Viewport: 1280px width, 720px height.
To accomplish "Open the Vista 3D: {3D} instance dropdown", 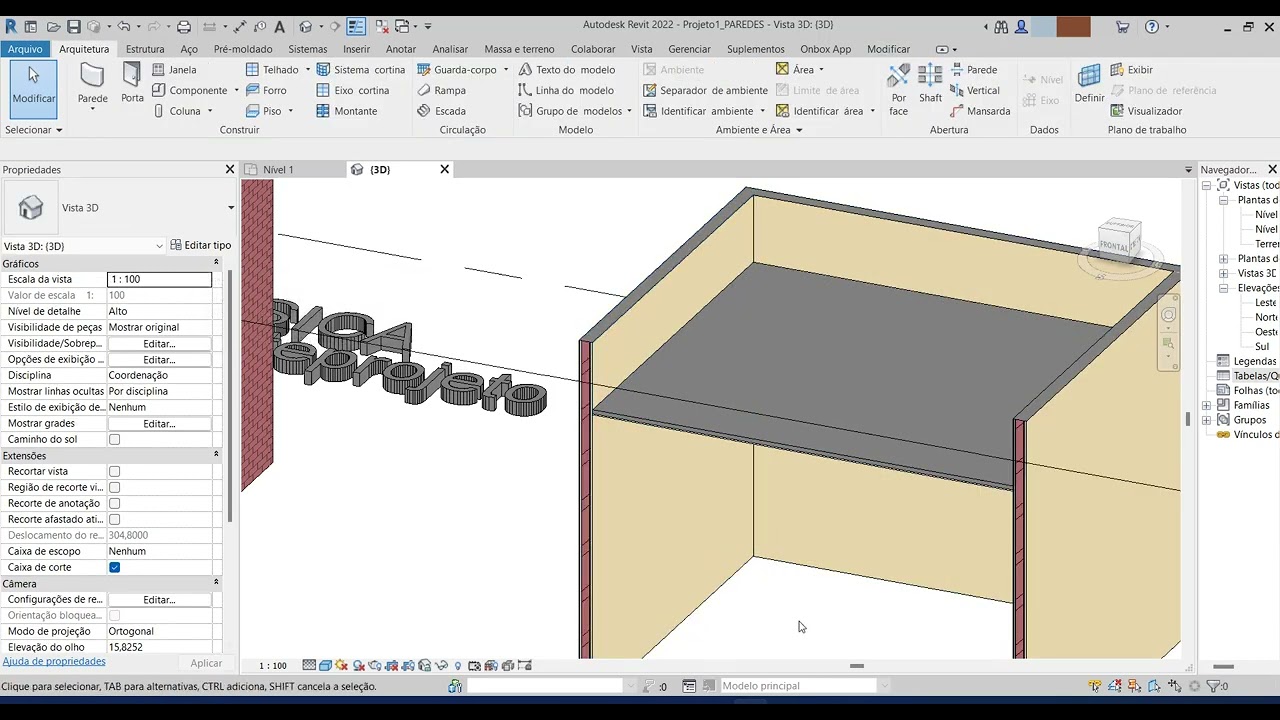I will pos(159,246).
